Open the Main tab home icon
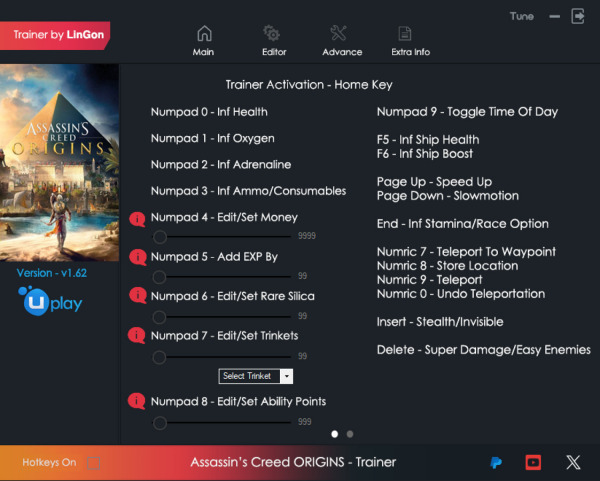Screen dimensions: 600x481 coord(204,33)
